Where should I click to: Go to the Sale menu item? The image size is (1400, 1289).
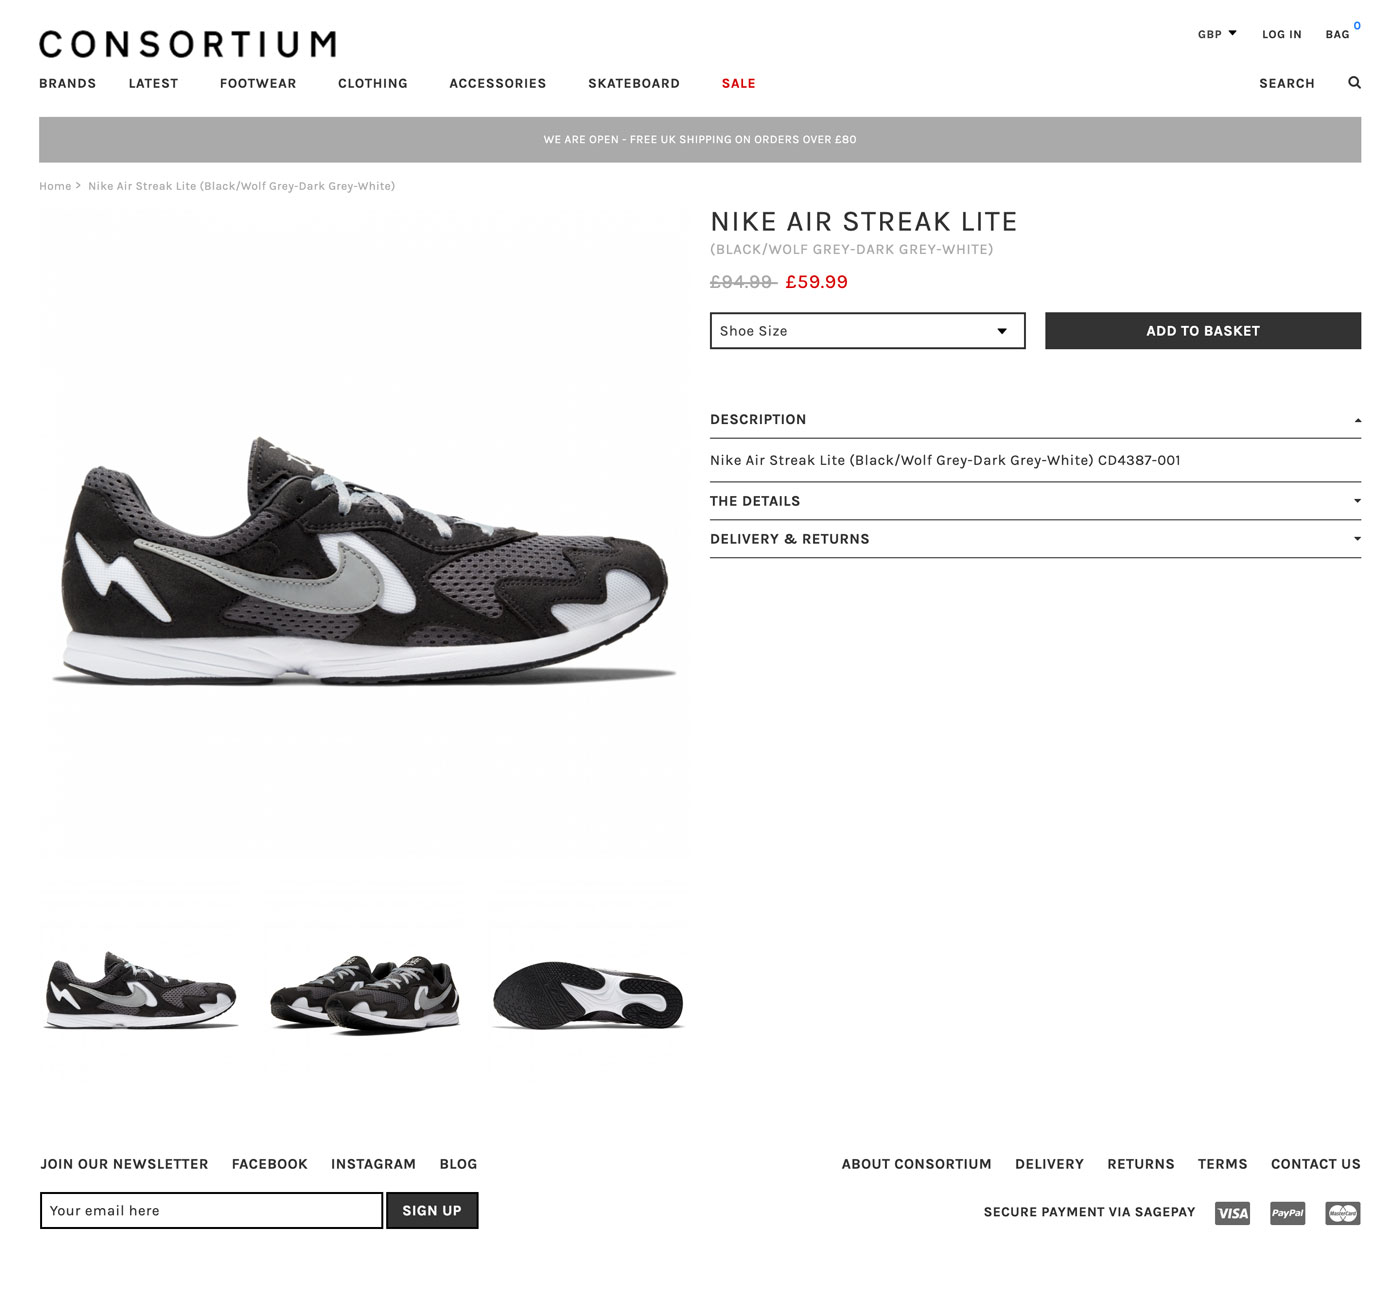738,83
